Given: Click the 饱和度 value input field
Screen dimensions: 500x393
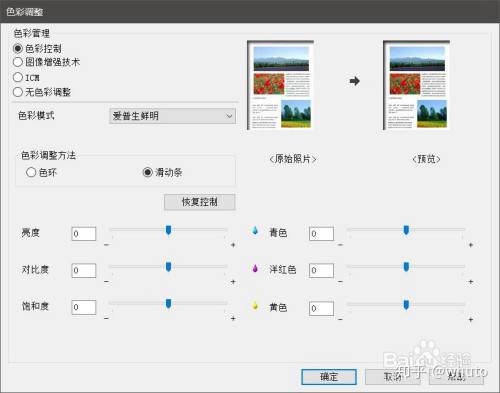Looking at the screenshot, I should [x=84, y=307].
